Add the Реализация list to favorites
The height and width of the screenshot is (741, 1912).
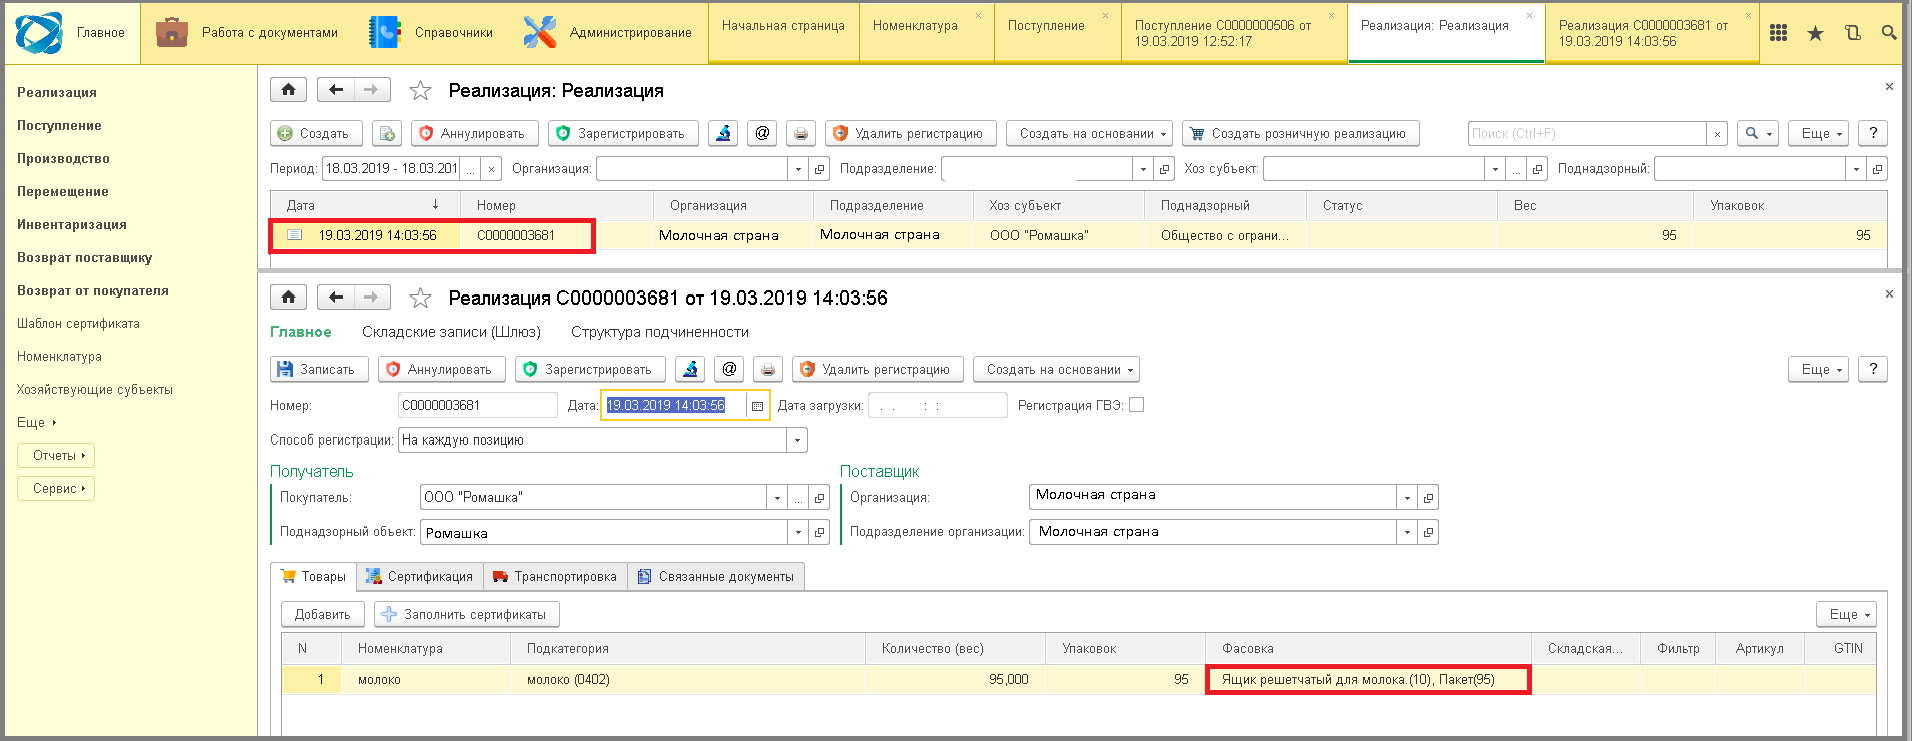click(x=420, y=91)
